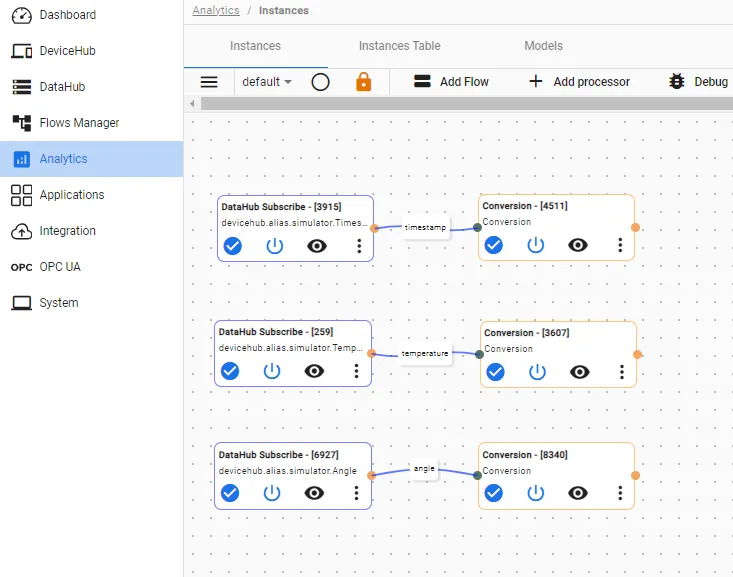Click the left arrow of horizontal scrollbar

pyautogui.click(x=192, y=103)
